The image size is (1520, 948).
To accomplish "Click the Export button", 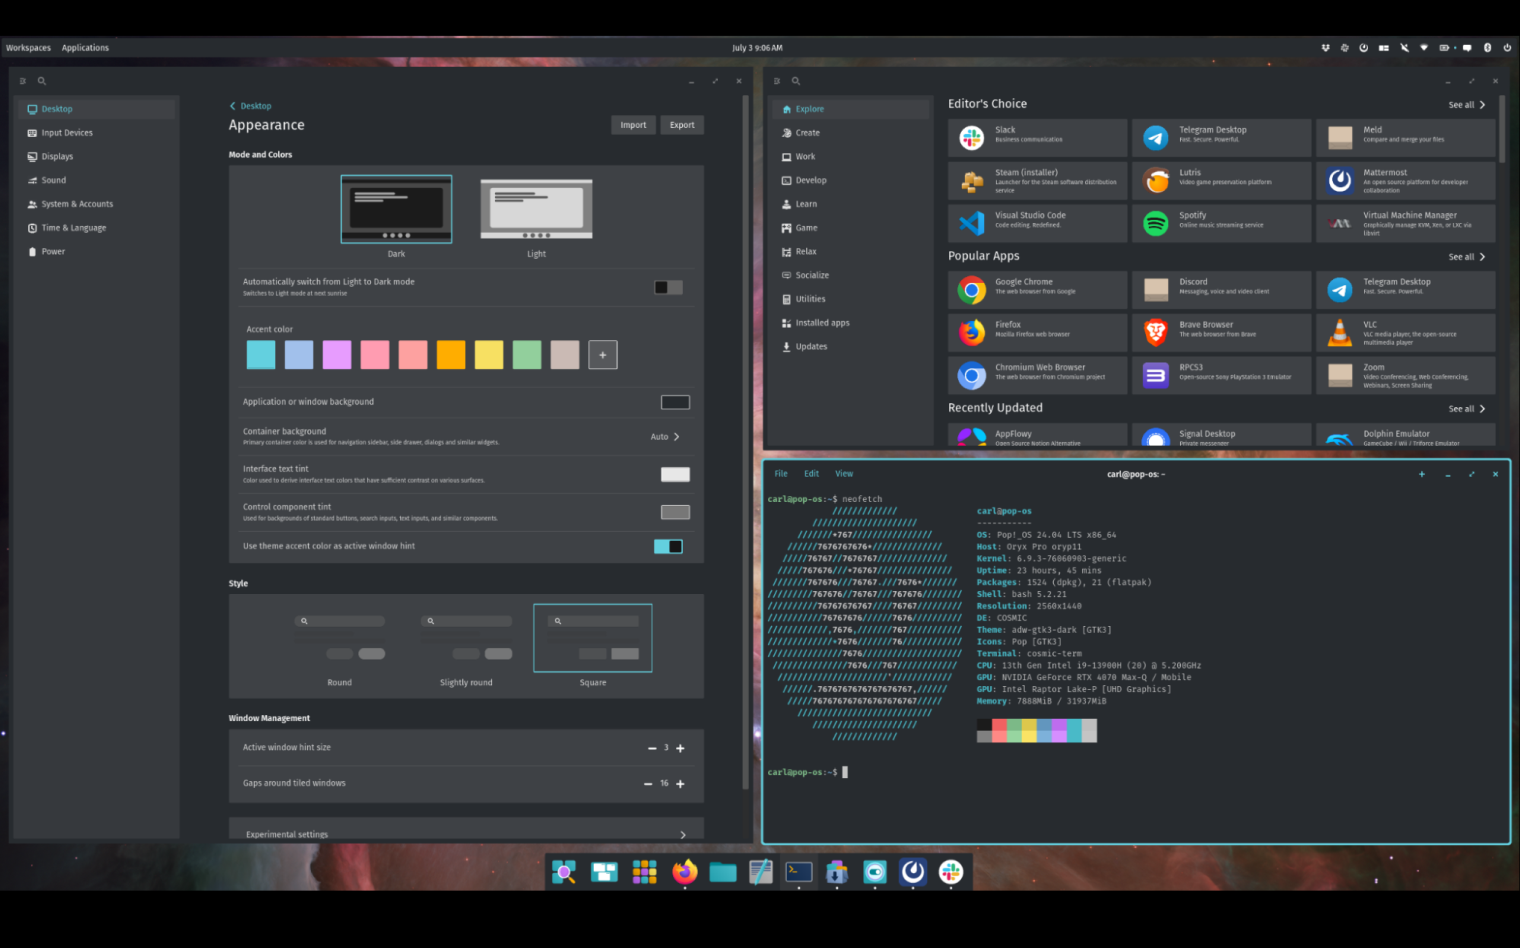I will pos(682,125).
